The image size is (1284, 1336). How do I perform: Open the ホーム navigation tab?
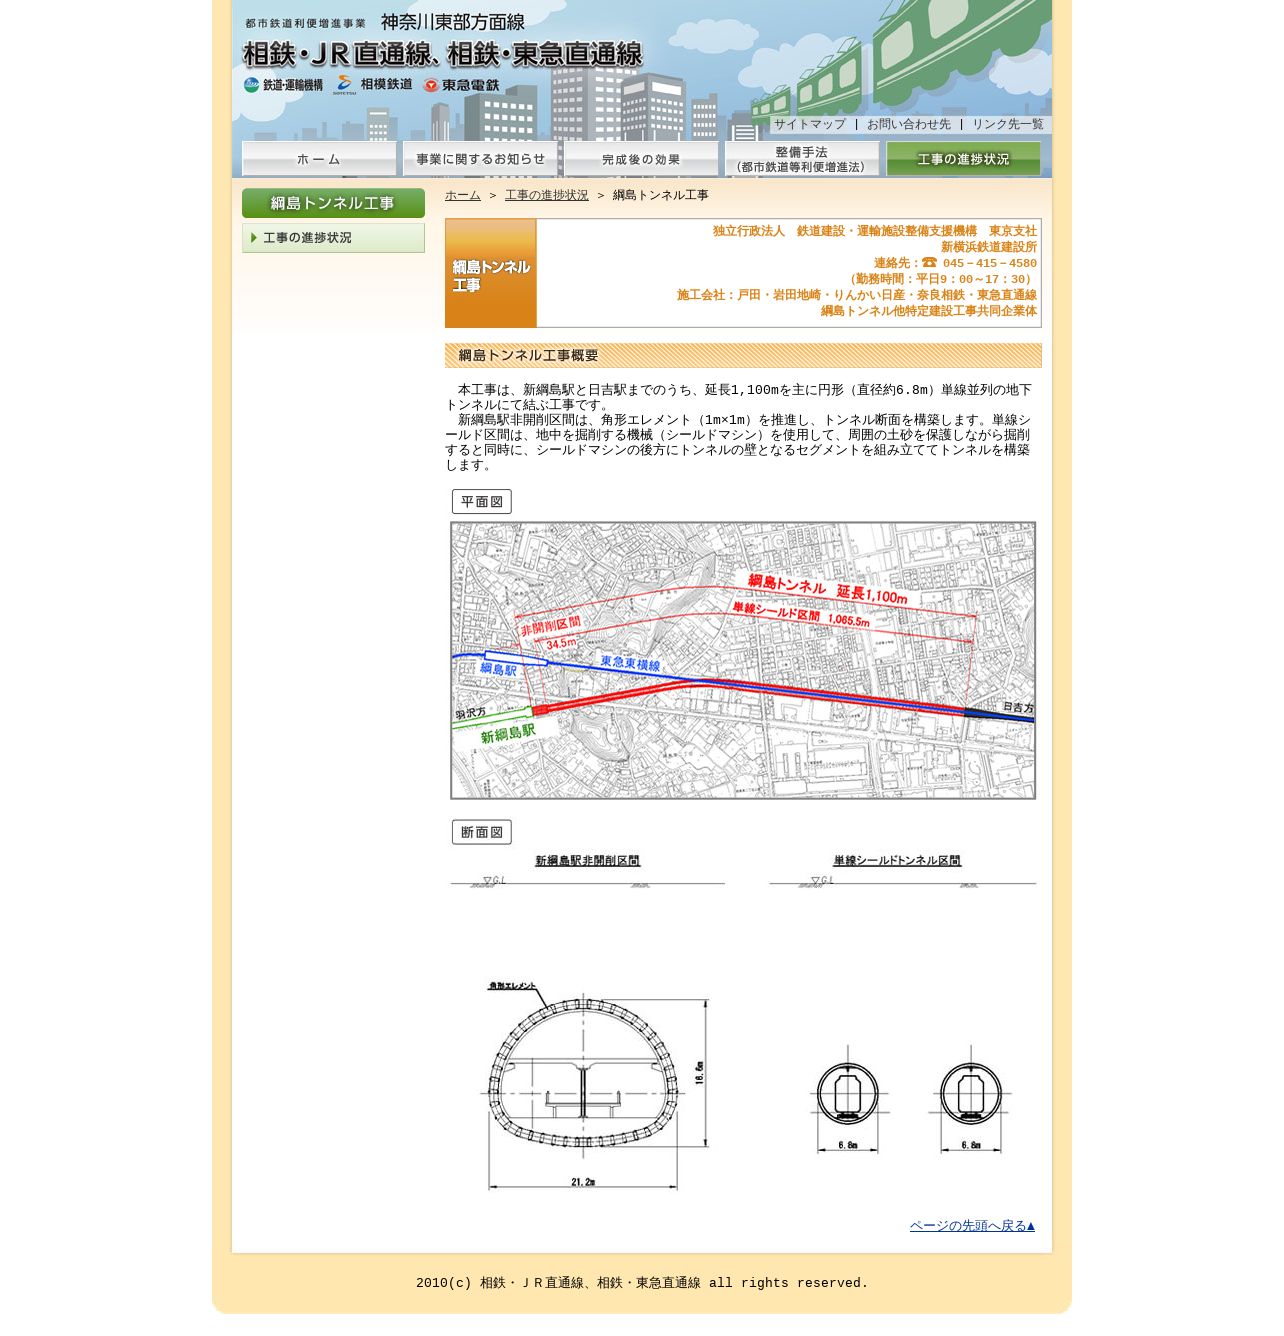319,159
